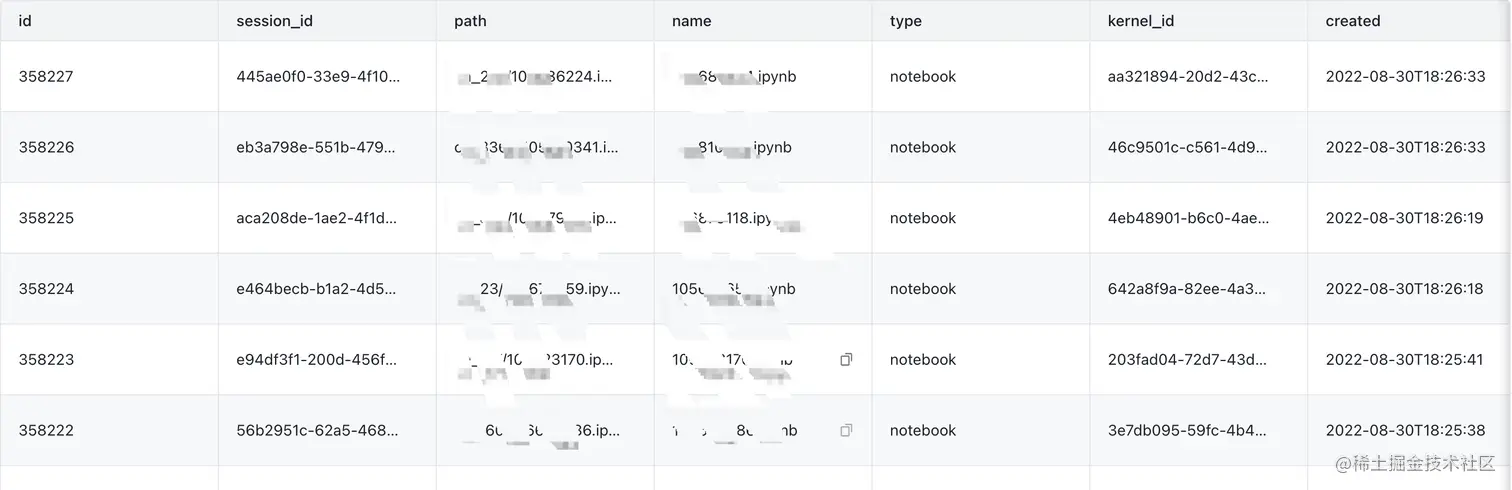Click session_id cell starting with eb3a798e
The width and height of the screenshot is (1512, 490).
[318, 147]
